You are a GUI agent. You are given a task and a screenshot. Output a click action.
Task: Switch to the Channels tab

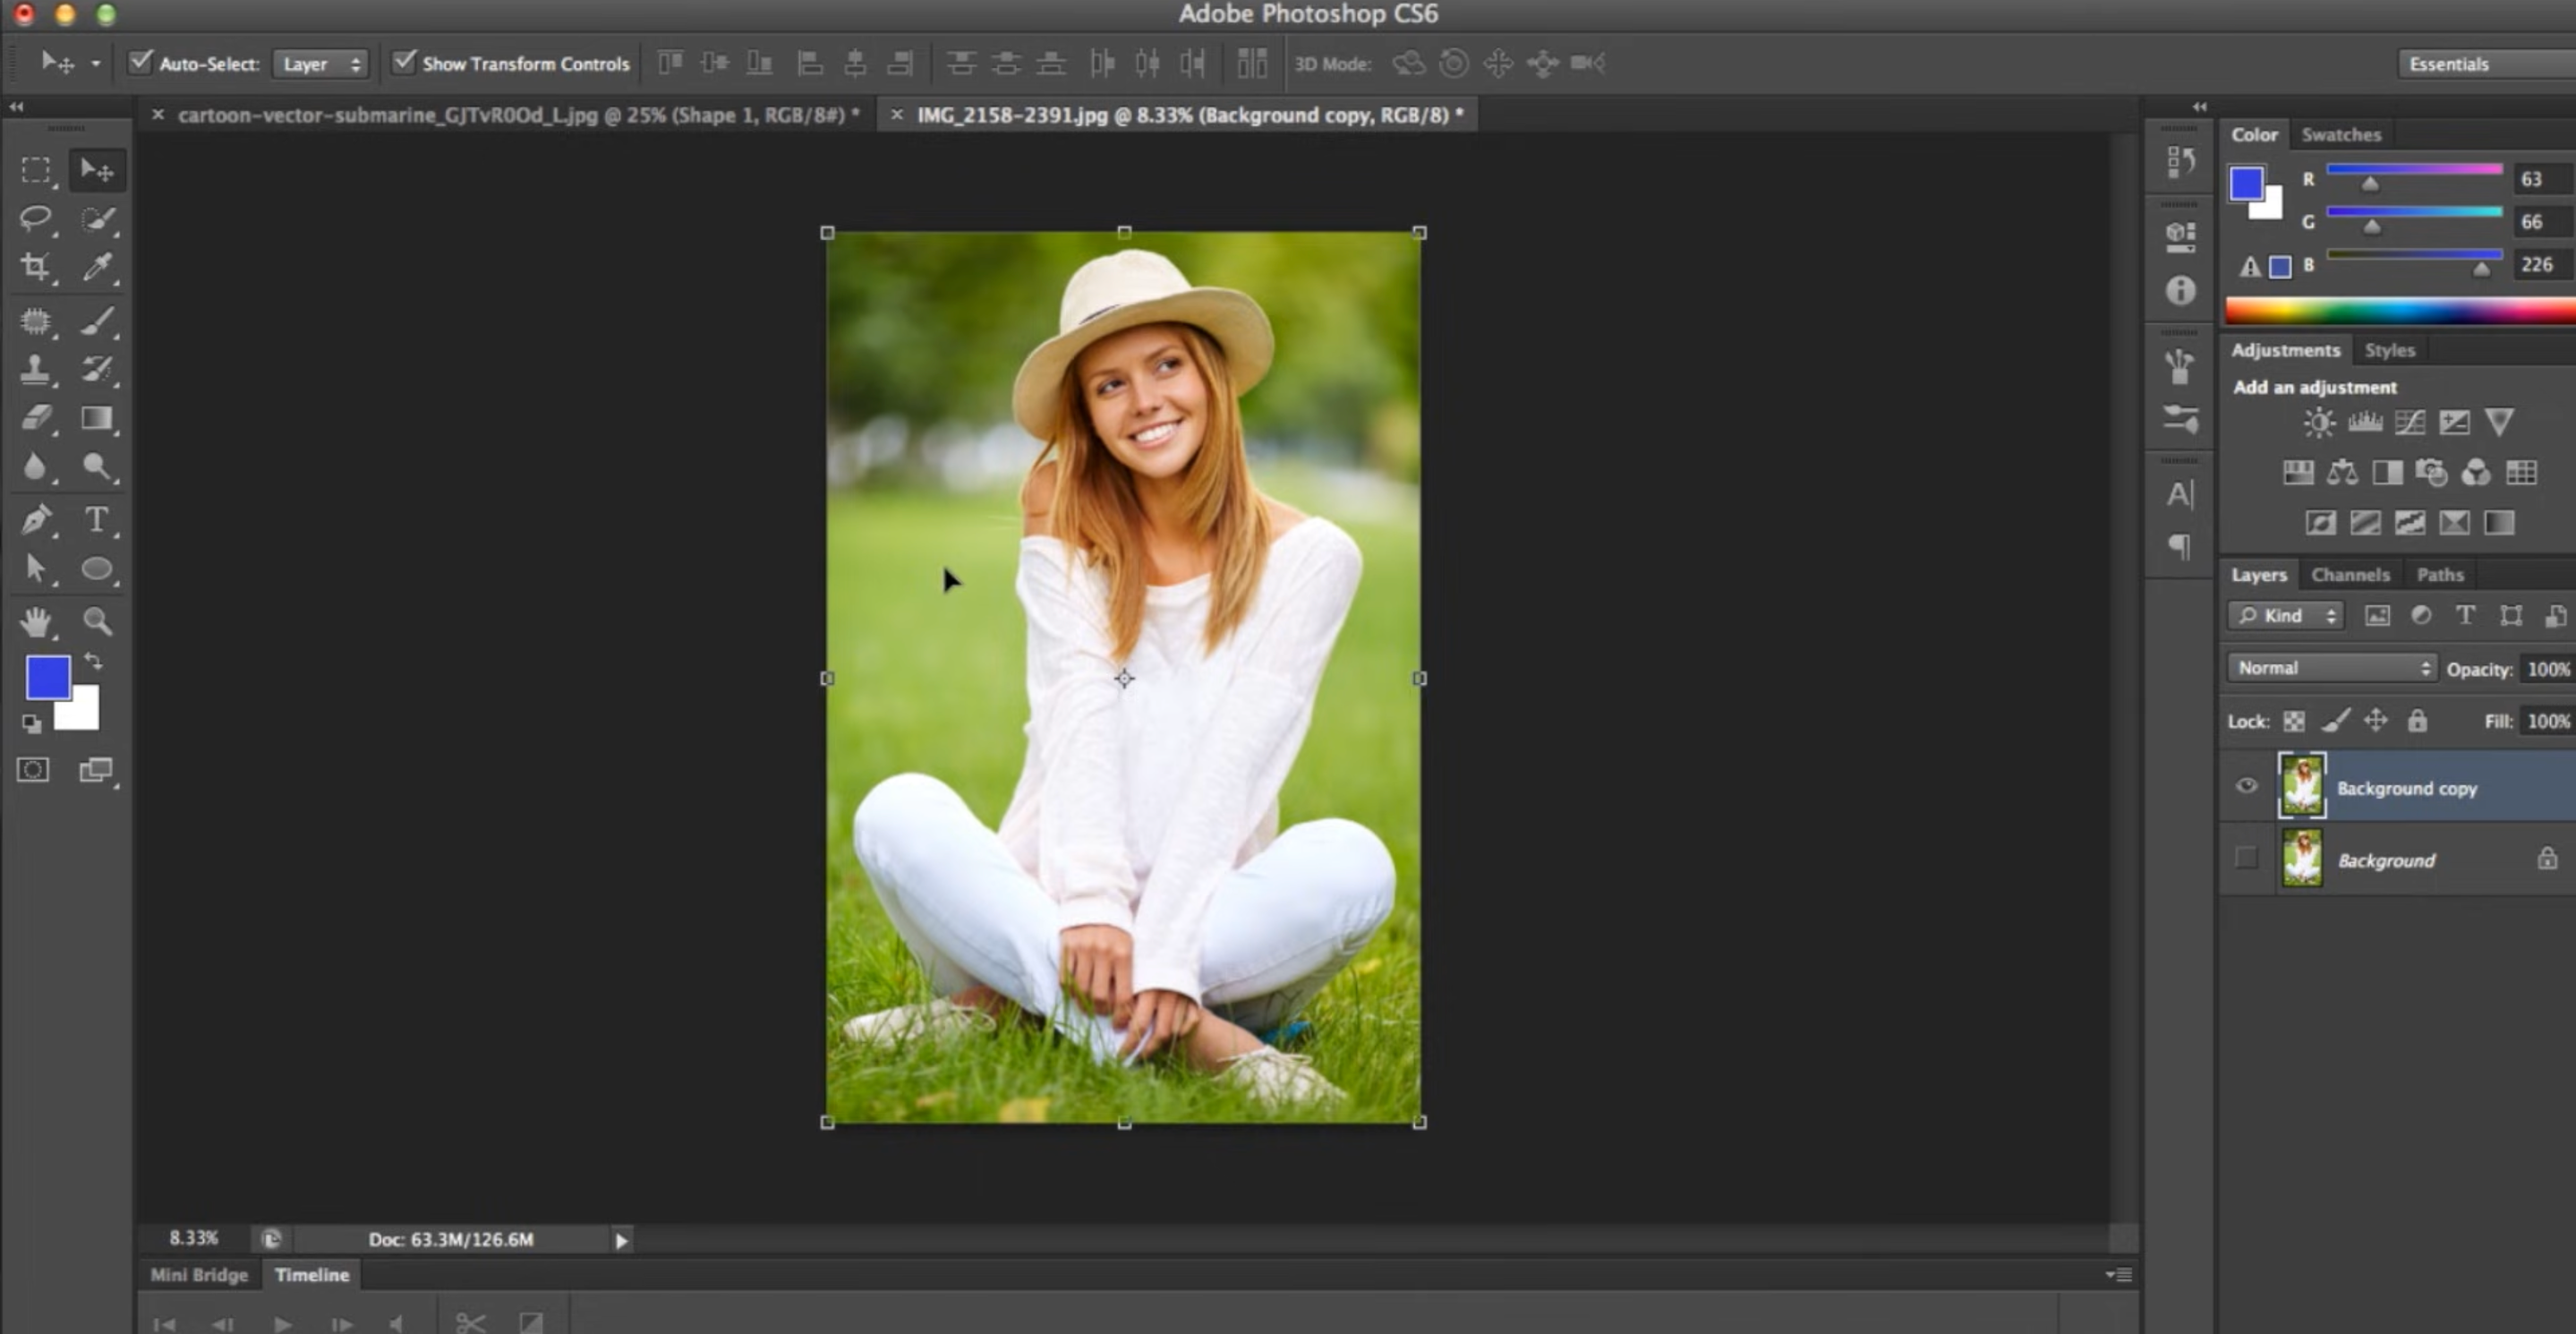(2350, 574)
